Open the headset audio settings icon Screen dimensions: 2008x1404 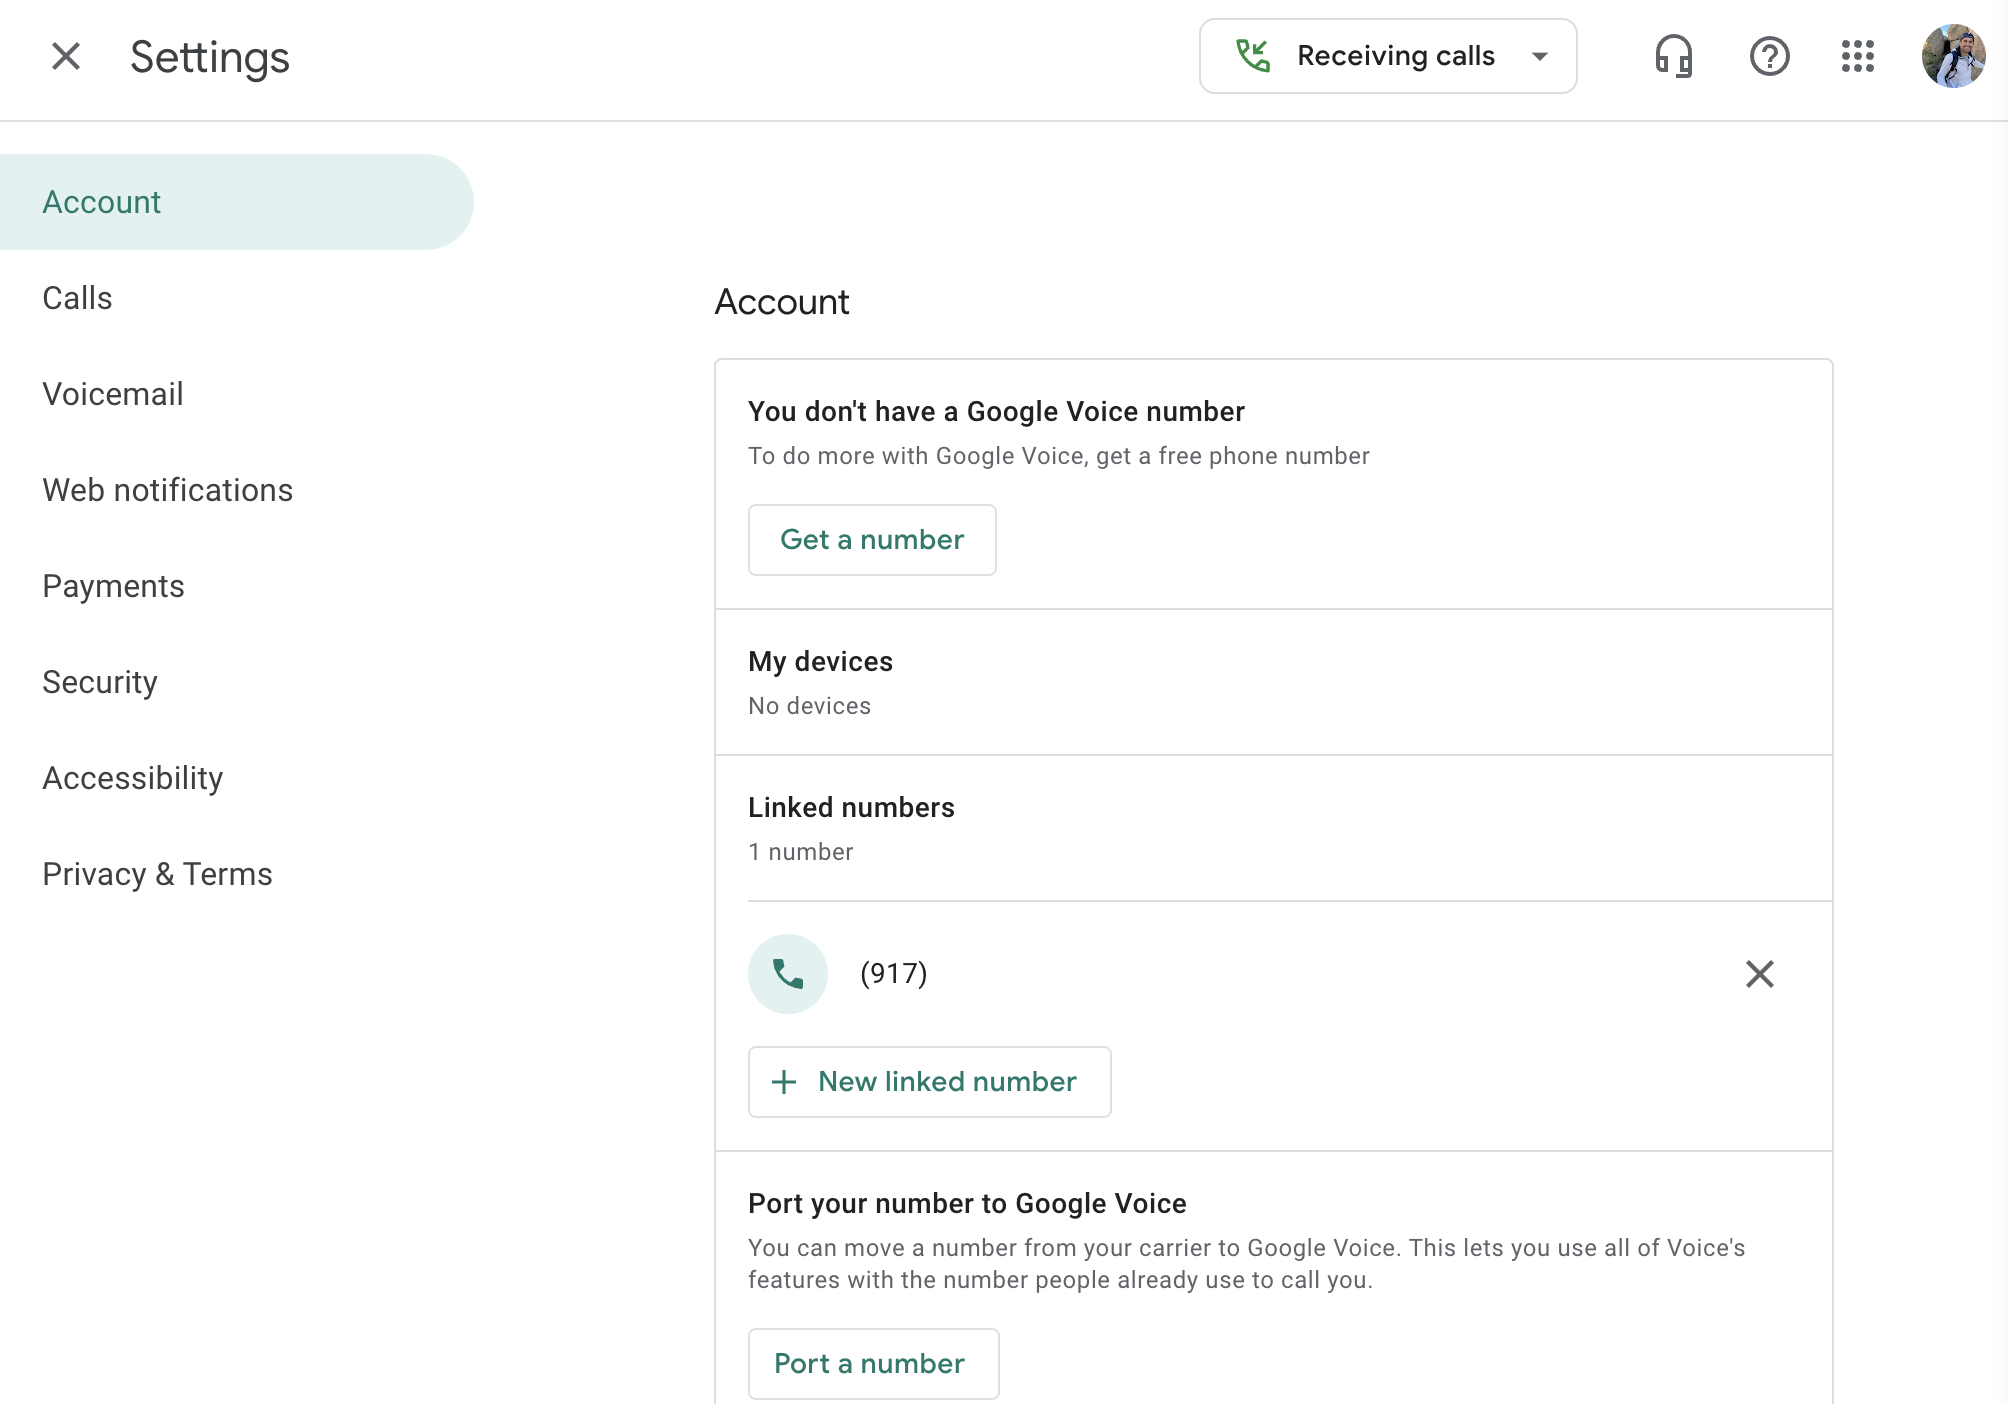pyautogui.click(x=1673, y=56)
